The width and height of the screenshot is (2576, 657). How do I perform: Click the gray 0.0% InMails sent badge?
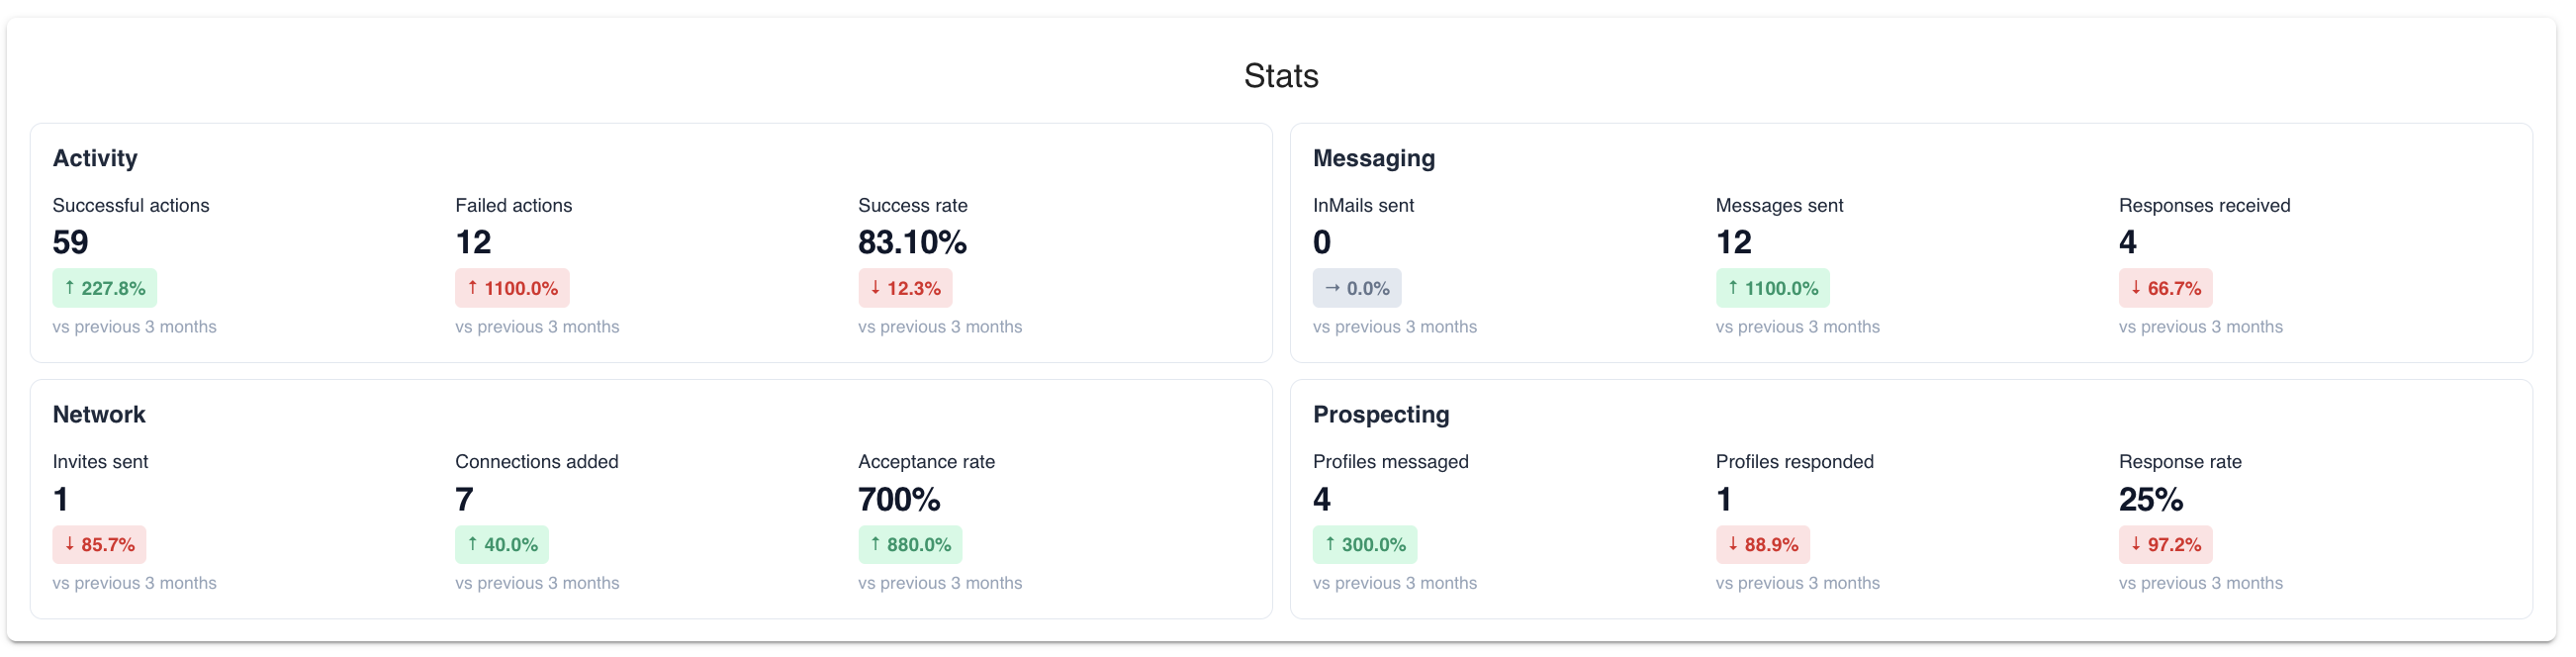[1357, 288]
